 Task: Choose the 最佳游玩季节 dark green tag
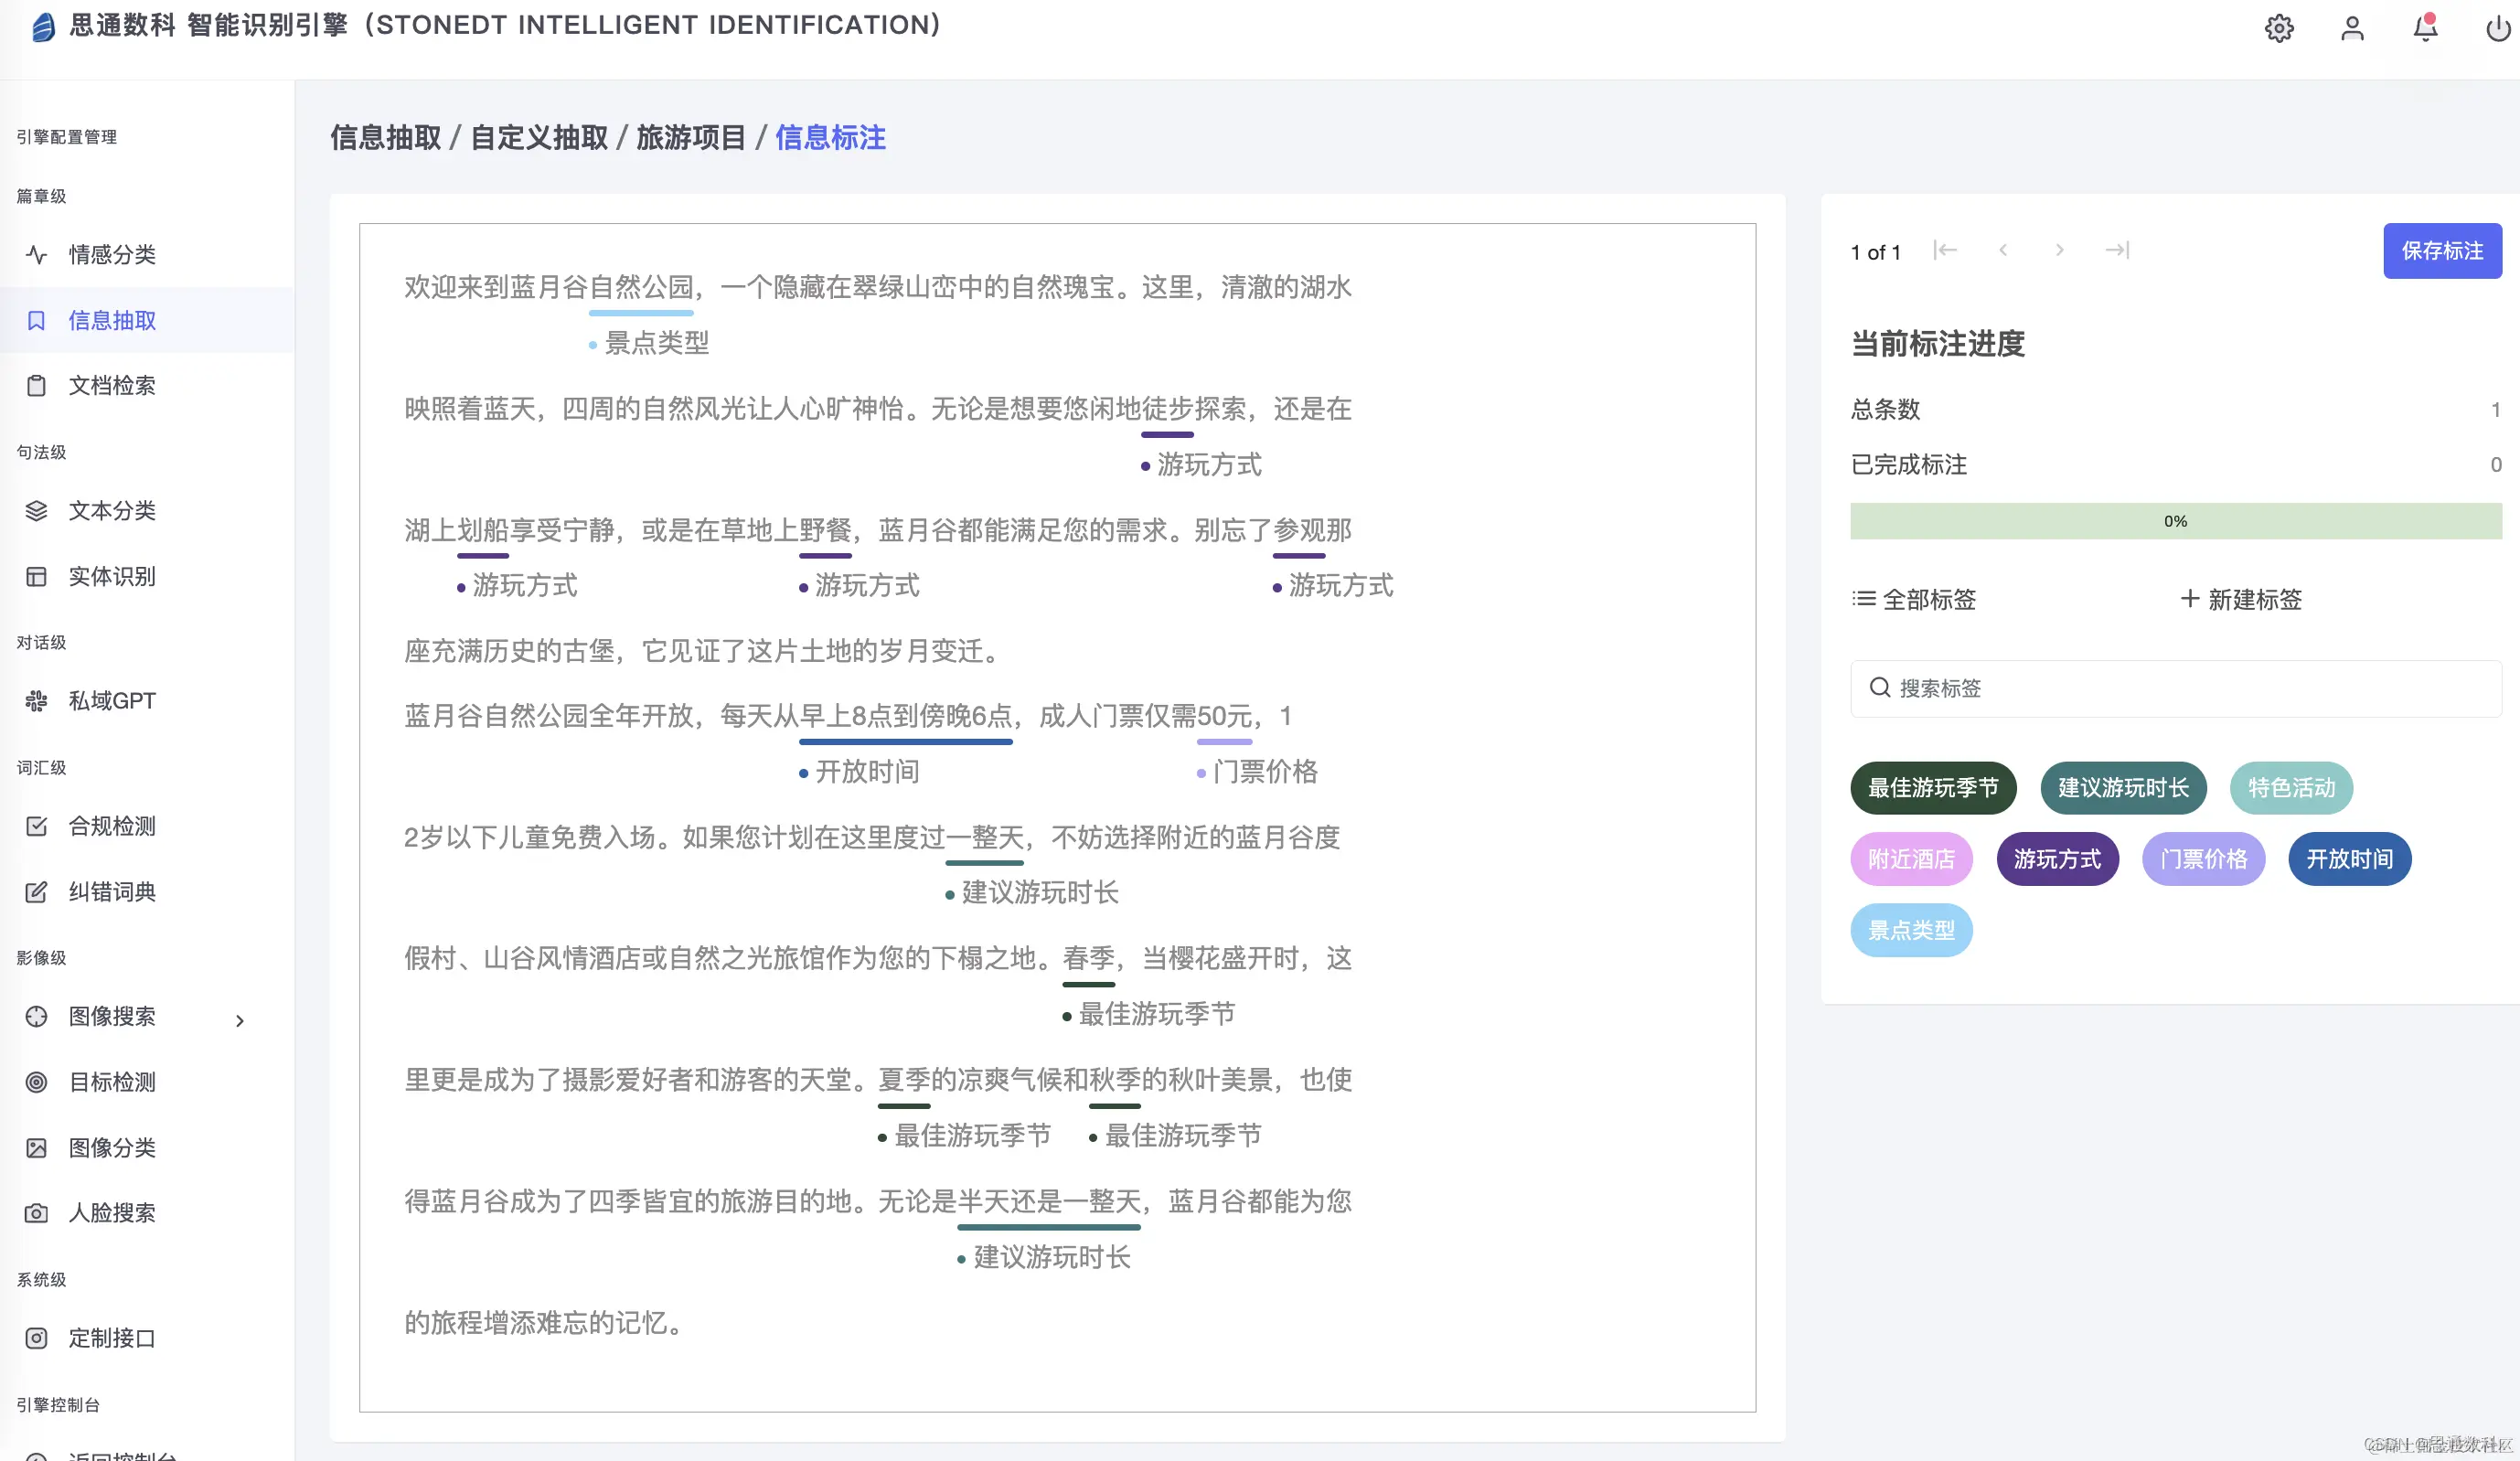(1932, 788)
